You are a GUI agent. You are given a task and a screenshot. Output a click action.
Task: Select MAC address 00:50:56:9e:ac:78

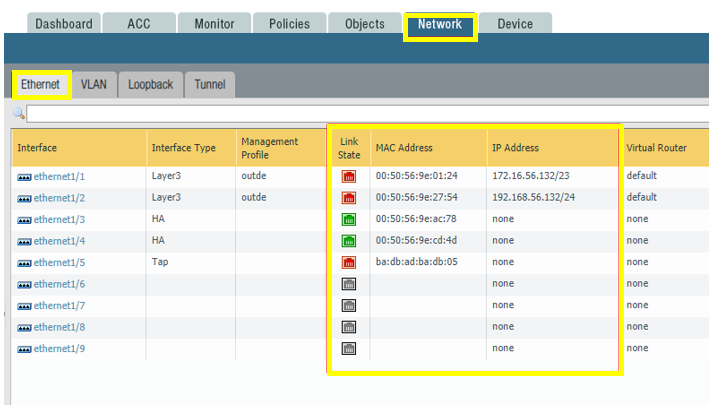(x=416, y=219)
